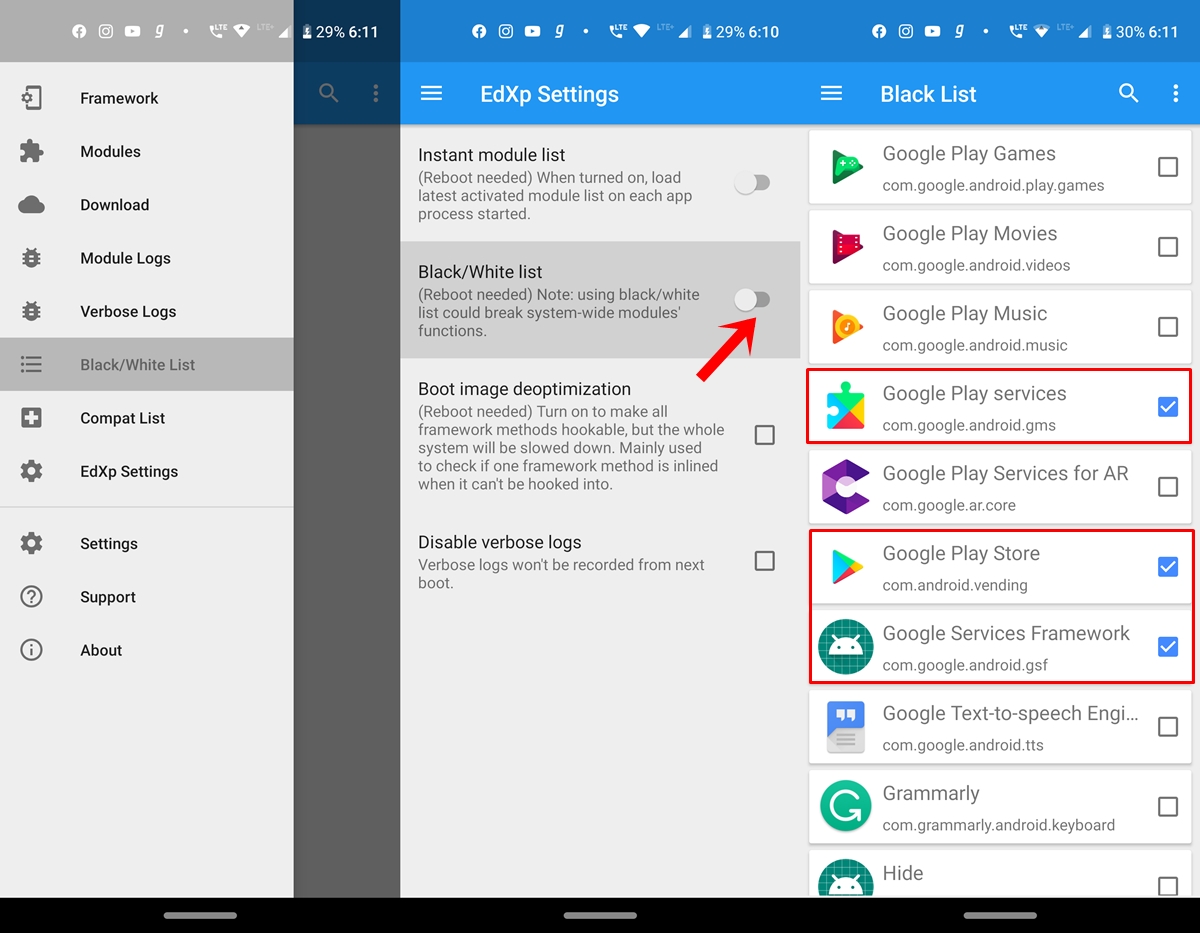The width and height of the screenshot is (1200, 933).
Task: Check Google Text-to-speech Engine box
Action: [1167, 727]
